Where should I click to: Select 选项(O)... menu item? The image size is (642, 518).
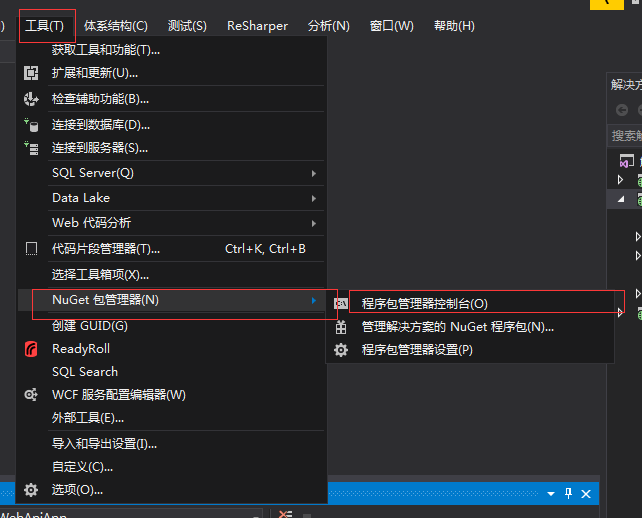point(77,490)
